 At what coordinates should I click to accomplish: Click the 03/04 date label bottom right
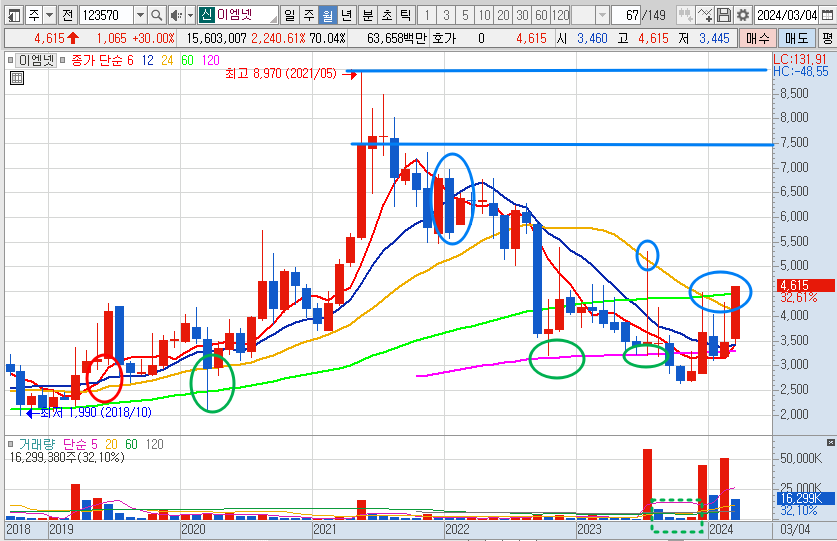[x=795, y=530]
